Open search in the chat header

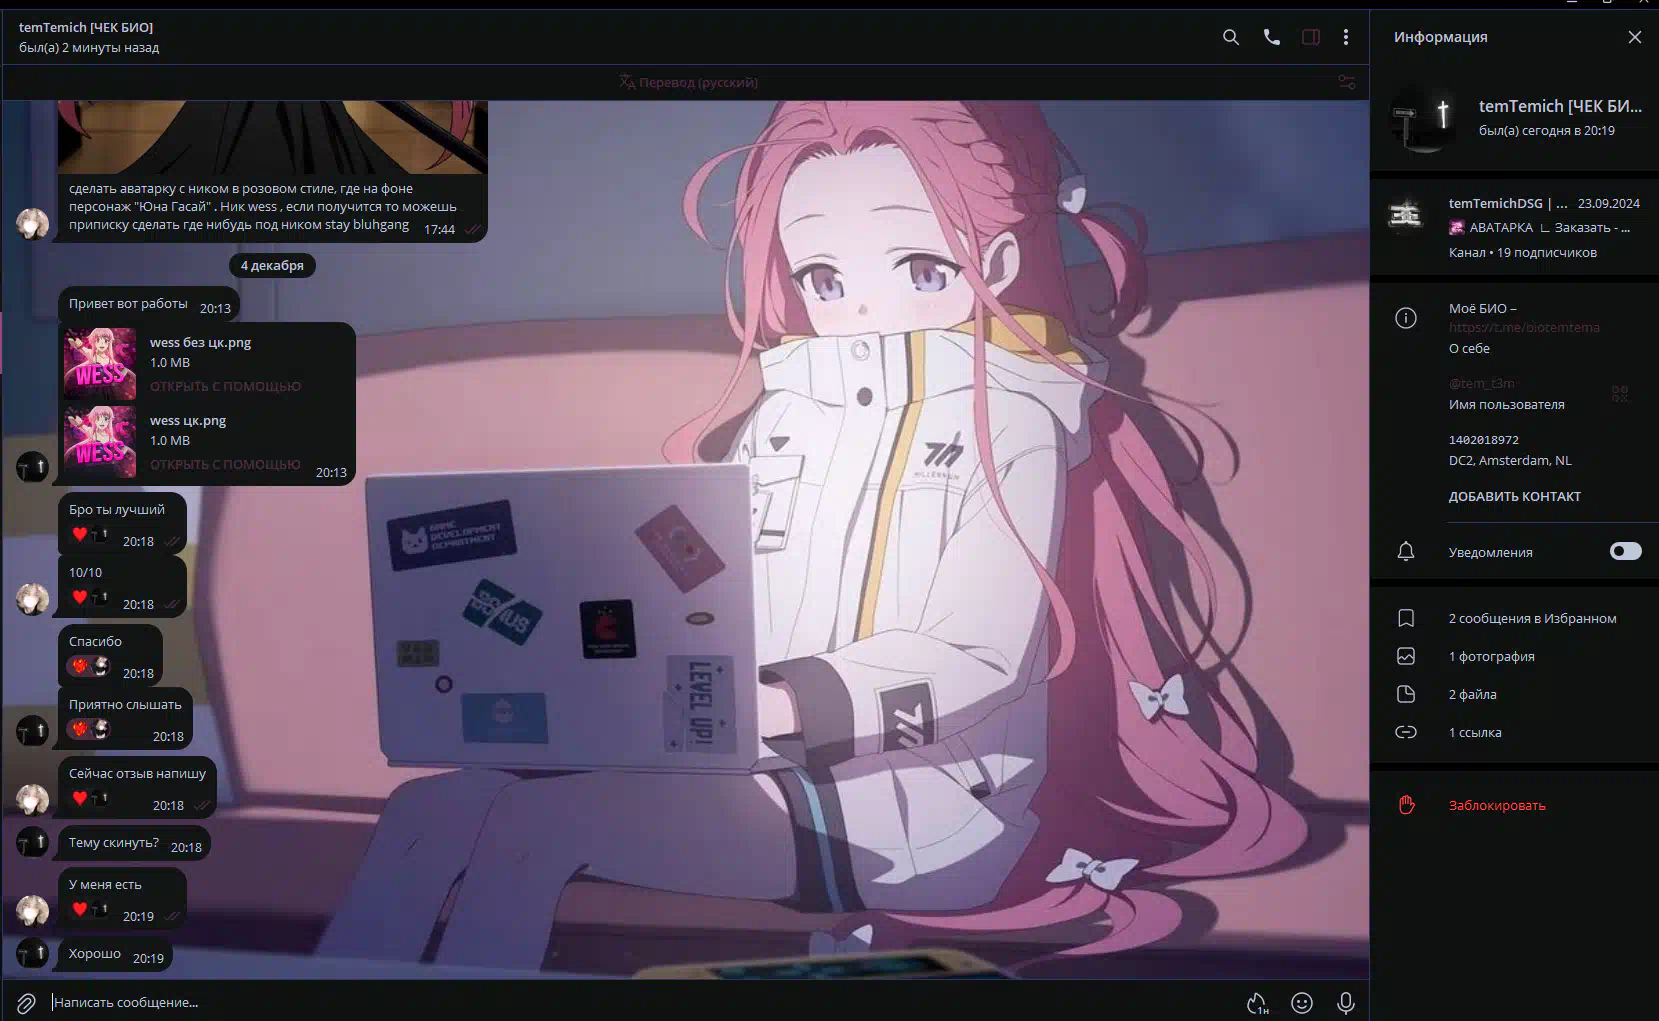(1231, 37)
